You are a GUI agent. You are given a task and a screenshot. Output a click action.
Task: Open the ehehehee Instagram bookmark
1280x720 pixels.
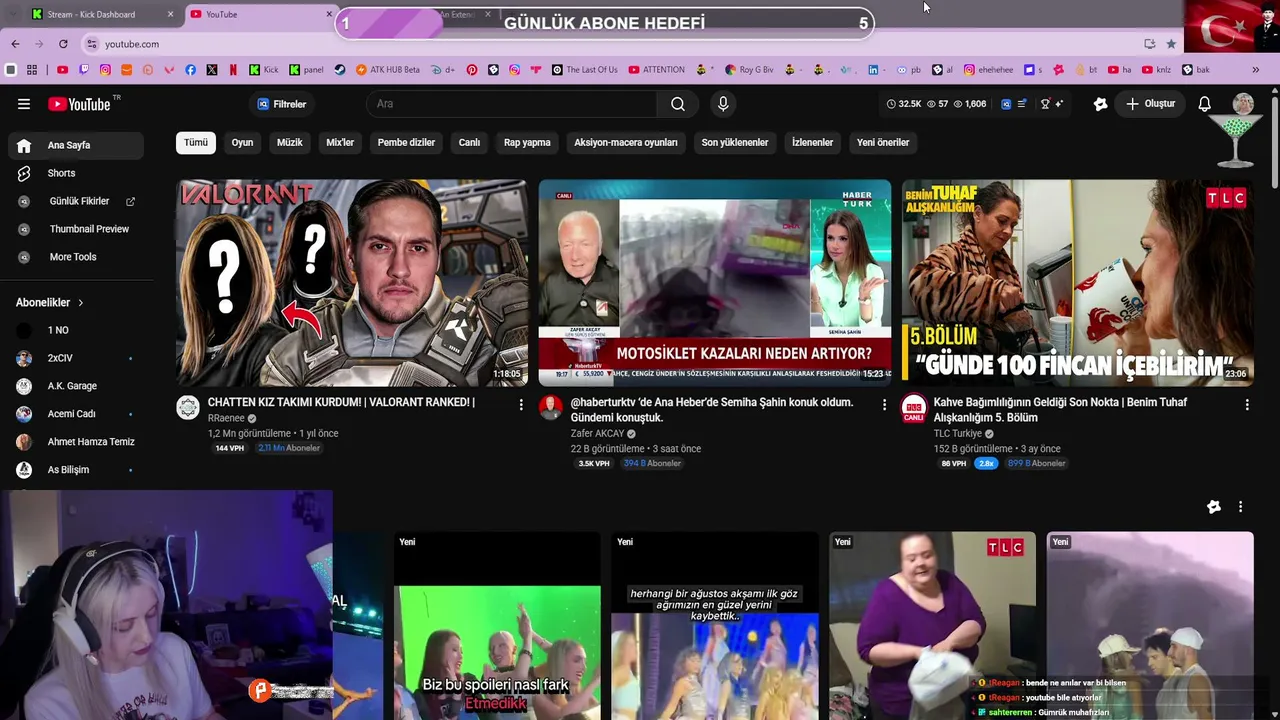coord(989,70)
